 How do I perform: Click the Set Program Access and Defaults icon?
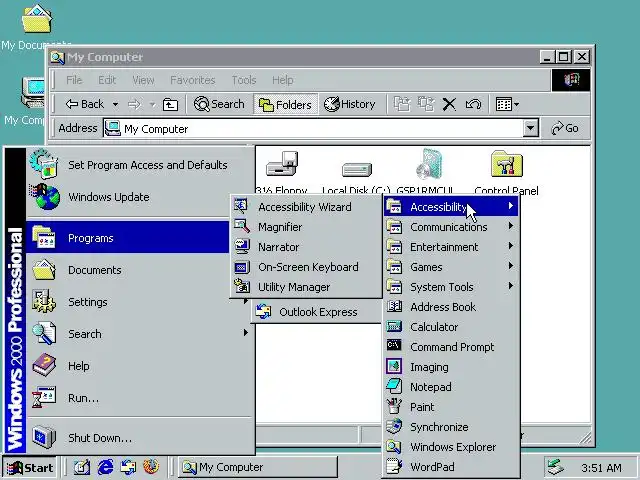click(44, 164)
